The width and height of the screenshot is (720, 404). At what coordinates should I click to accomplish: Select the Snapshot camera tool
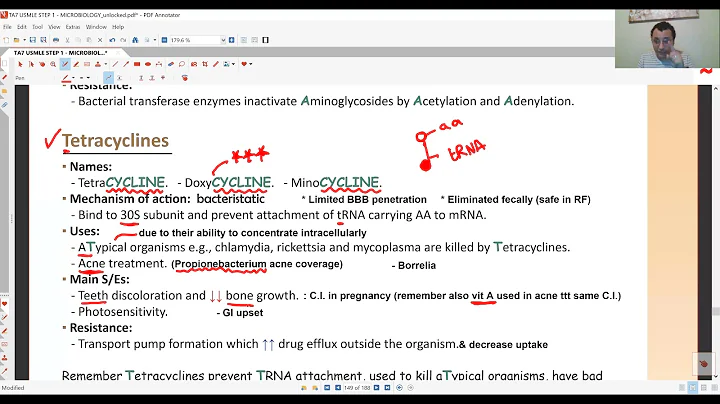pos(194,64)
